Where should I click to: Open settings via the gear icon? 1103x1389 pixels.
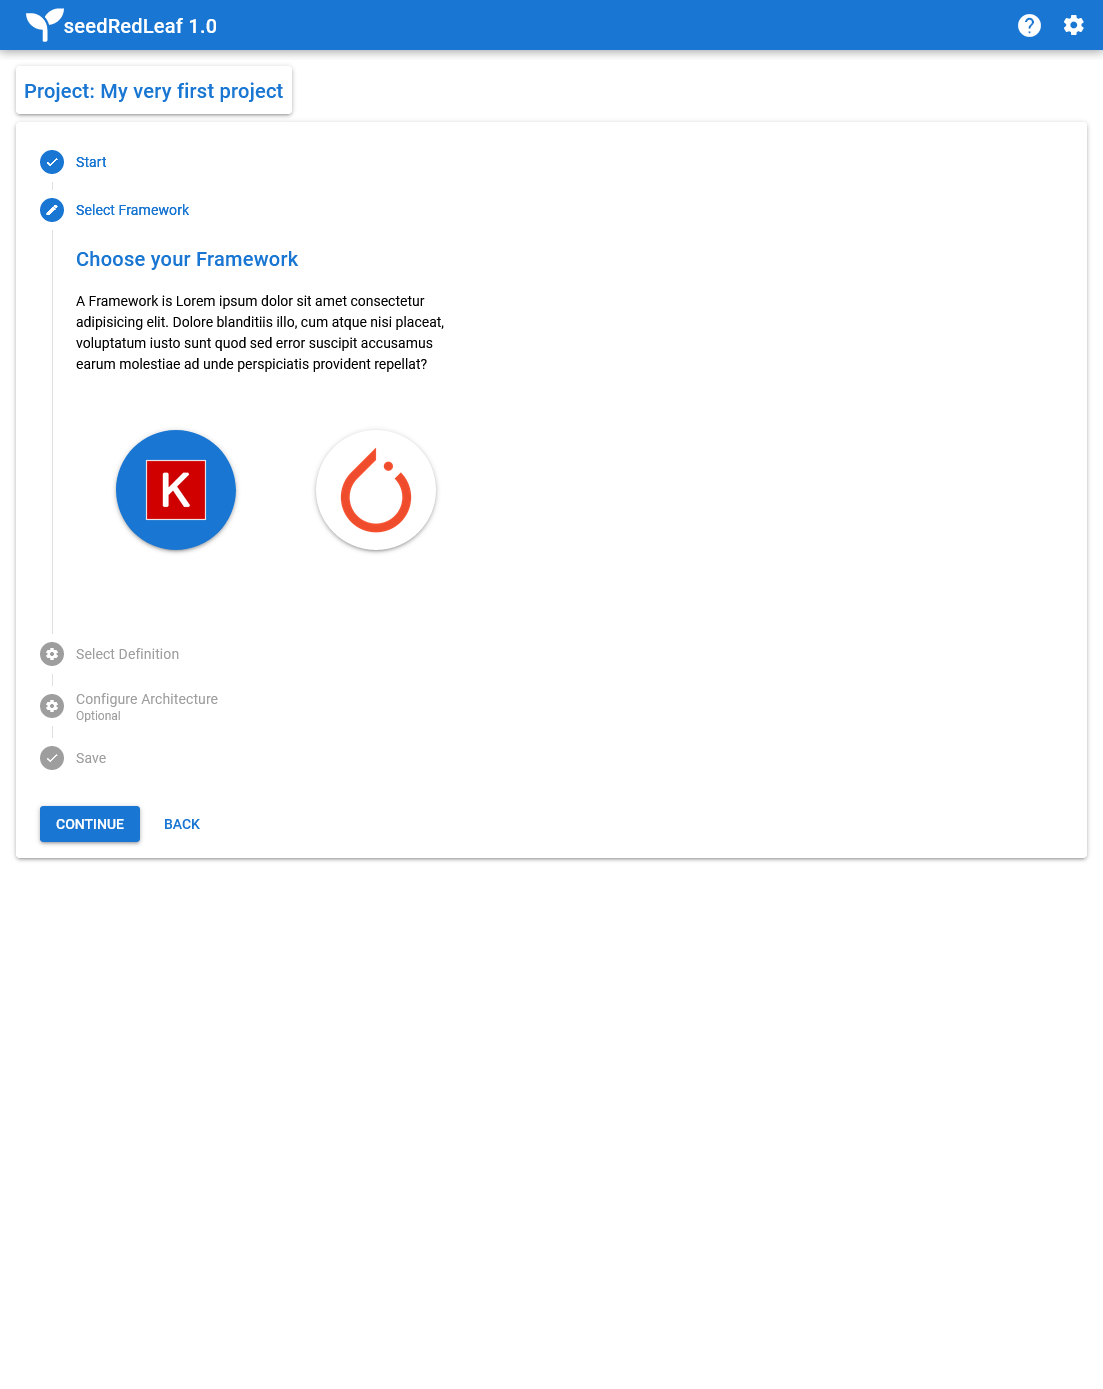point(1073,25)
